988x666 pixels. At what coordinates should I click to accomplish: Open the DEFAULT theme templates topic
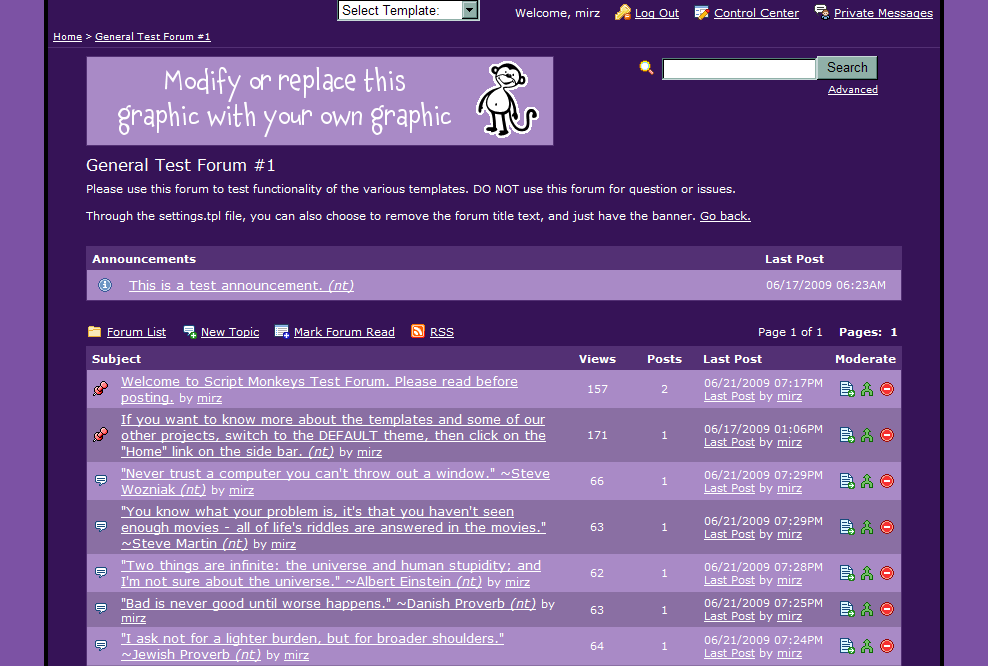click(333, 435)
